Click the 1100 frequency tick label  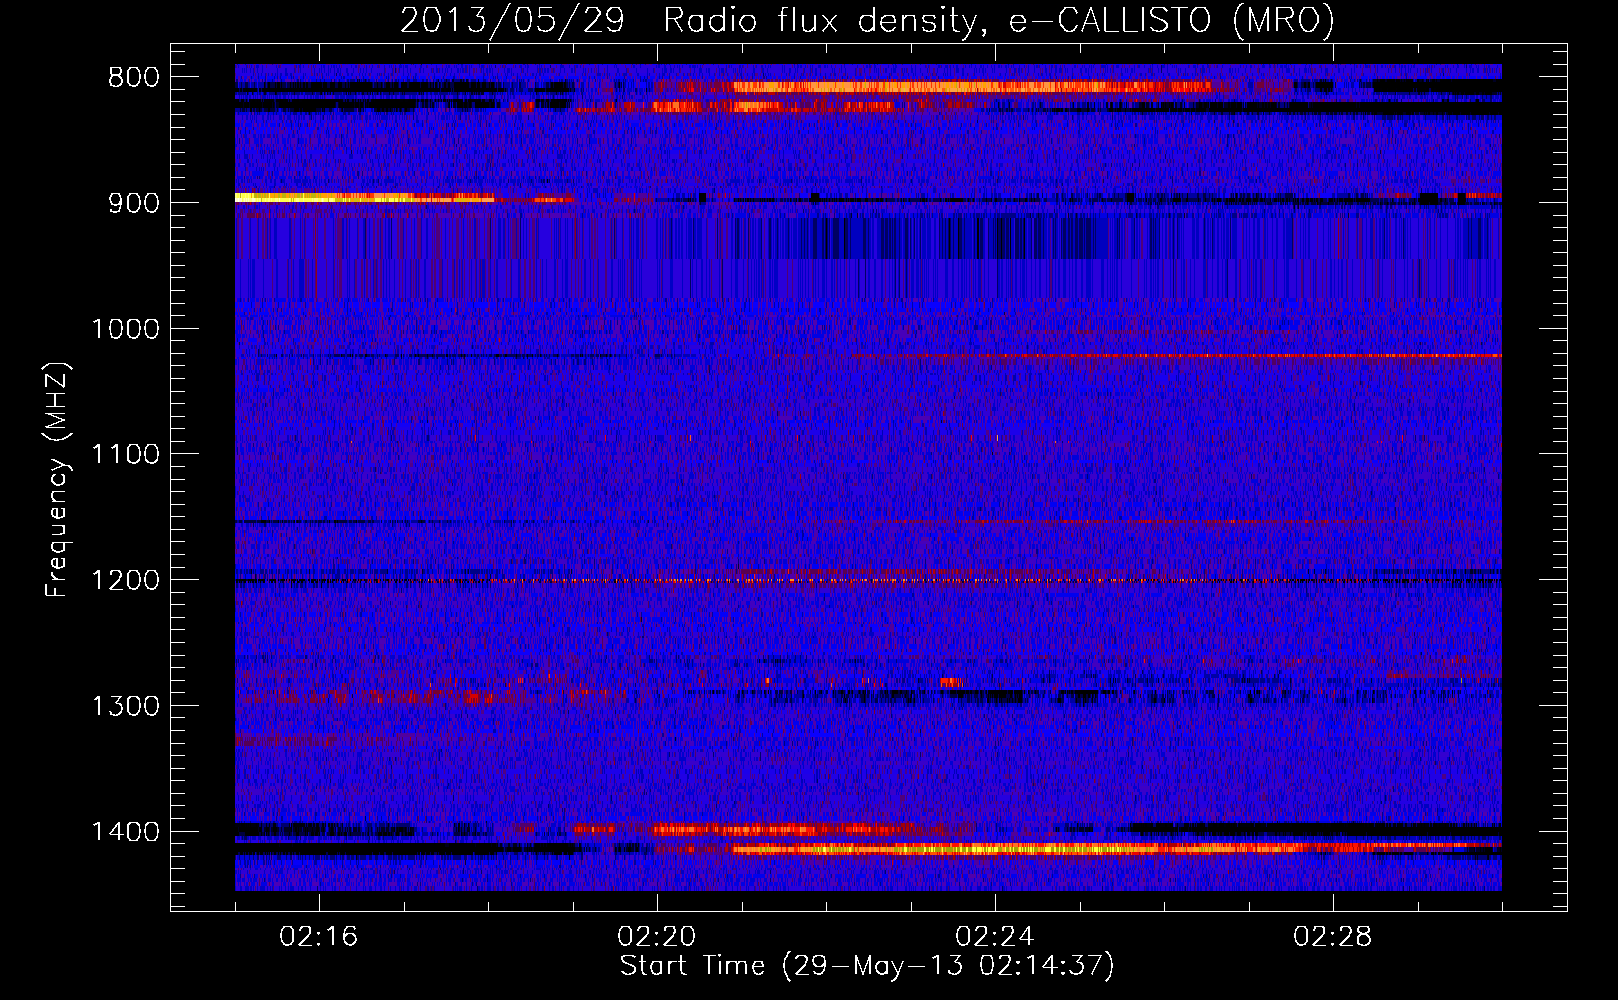tap(125, 455)
